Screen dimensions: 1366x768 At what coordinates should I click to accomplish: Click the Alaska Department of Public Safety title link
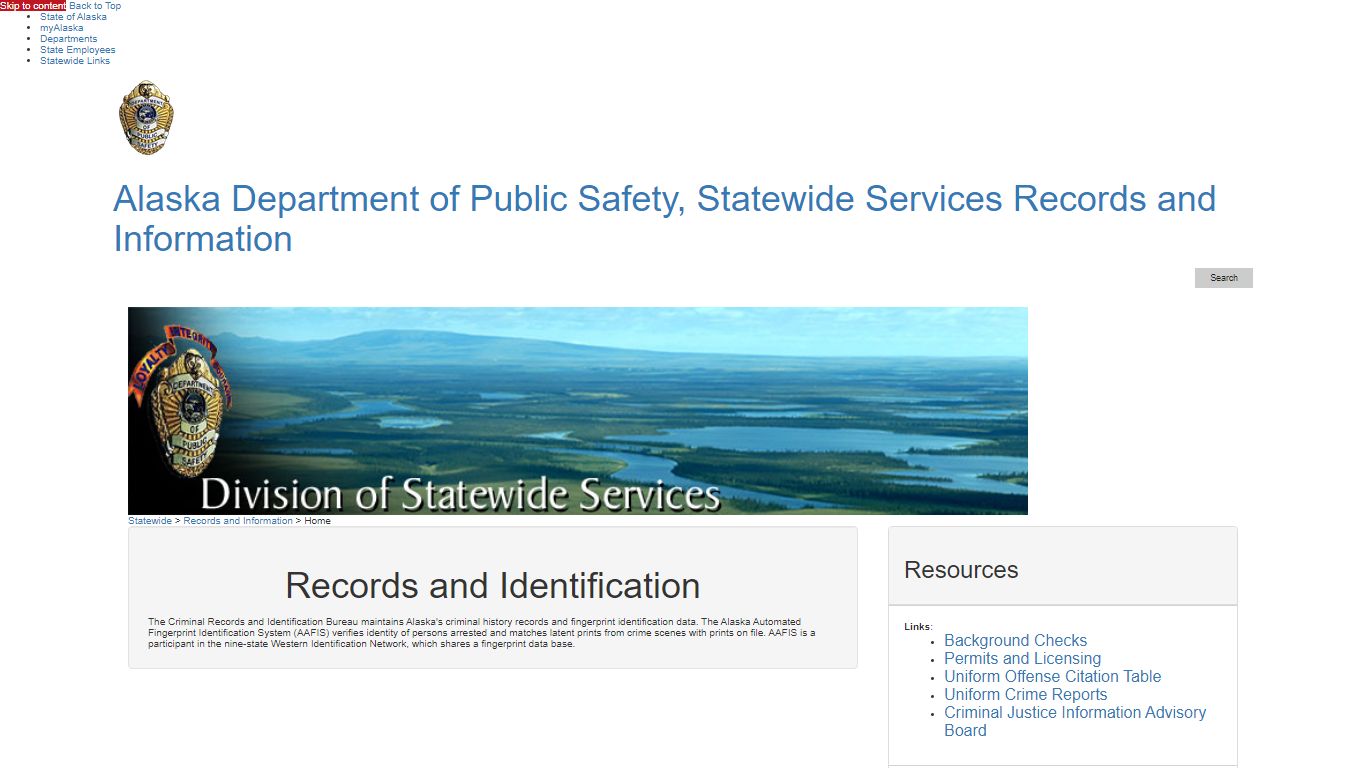(664, 219)
